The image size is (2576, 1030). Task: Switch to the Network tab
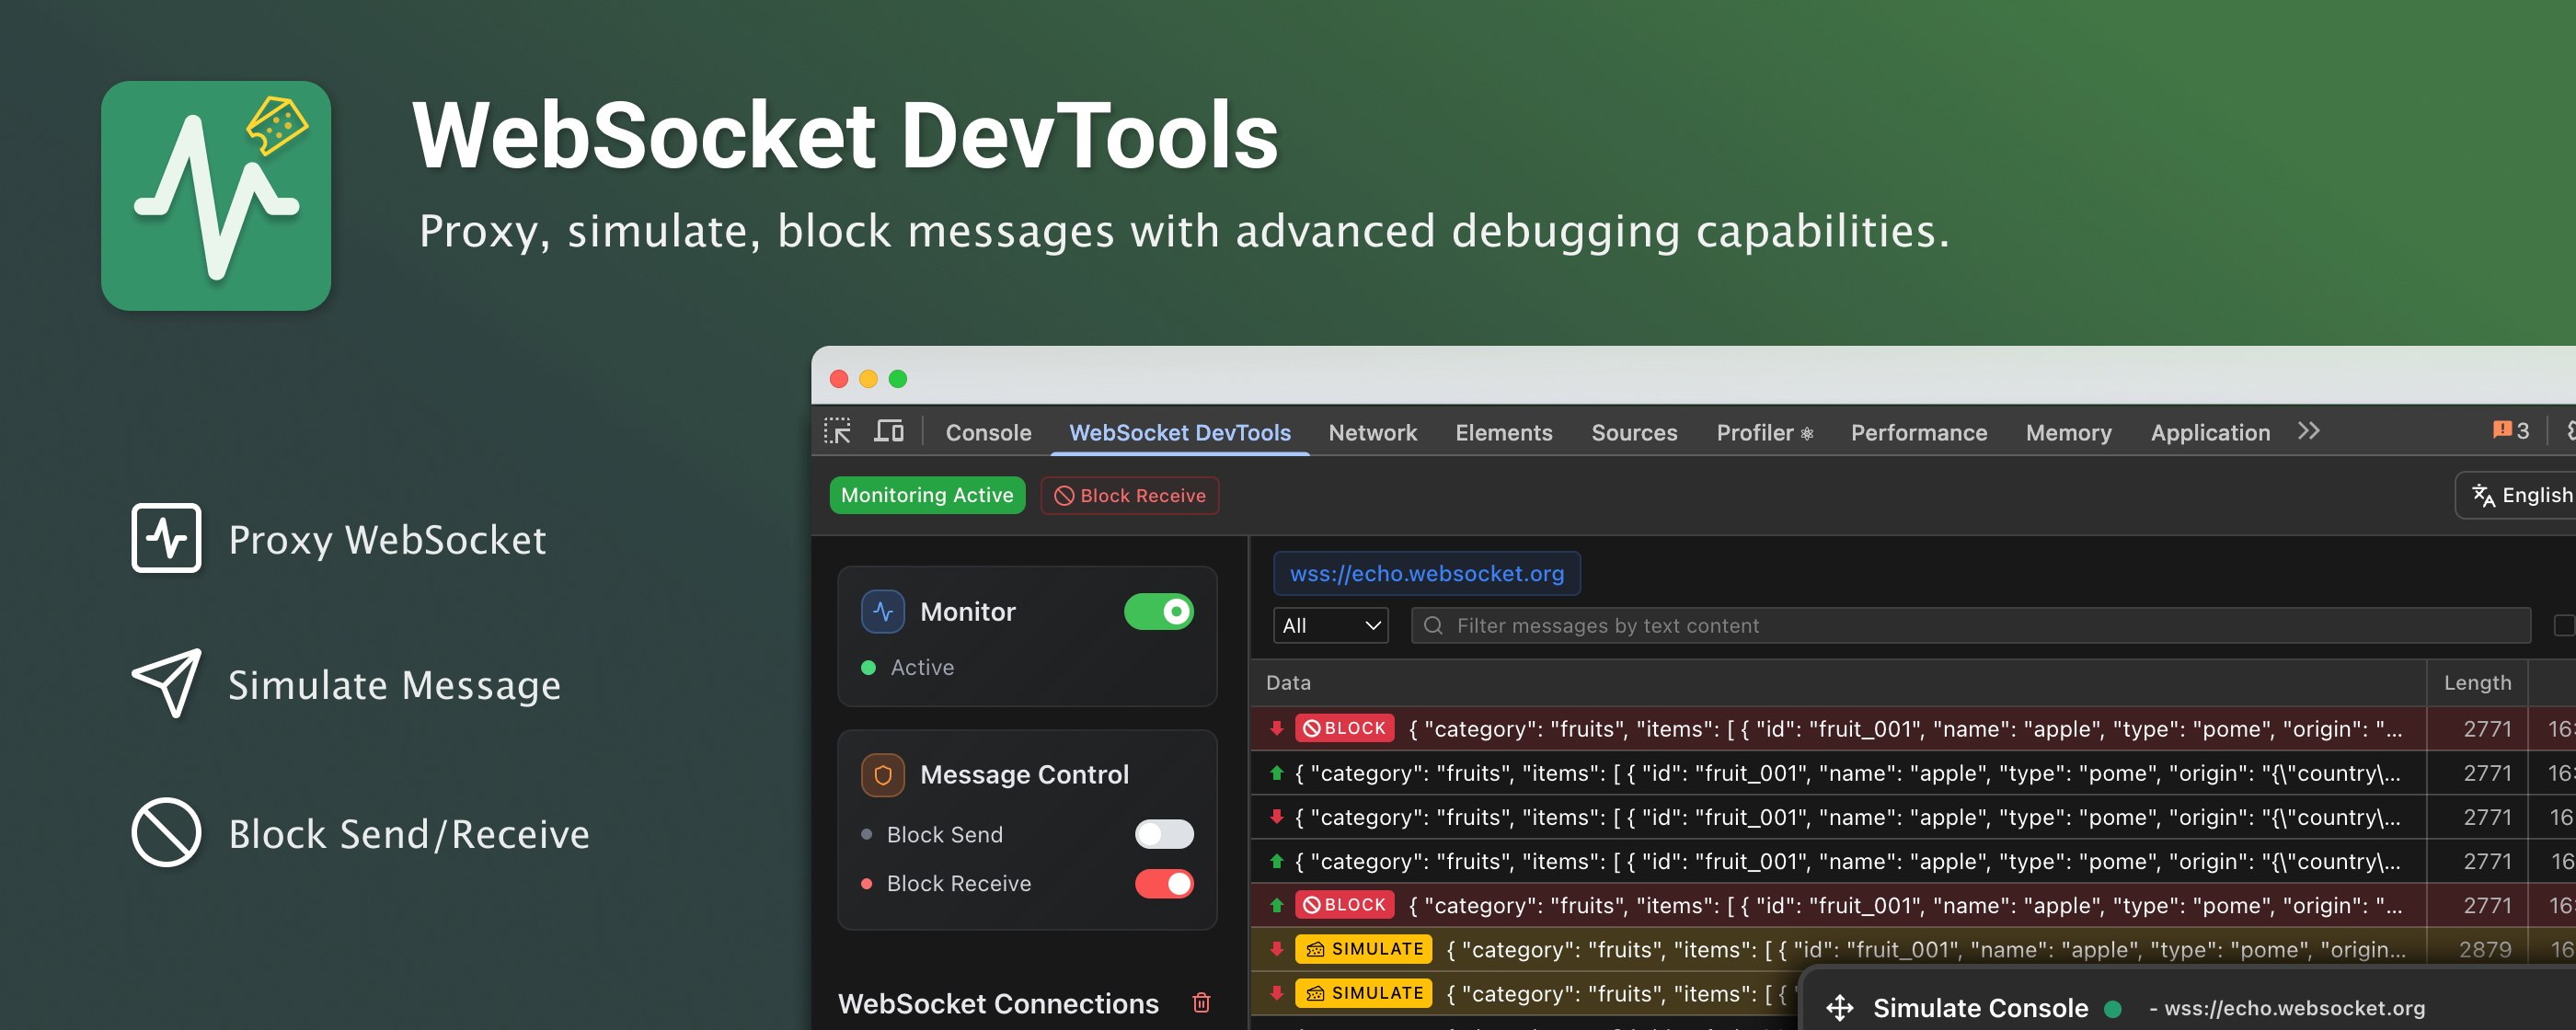[1372, 433]
